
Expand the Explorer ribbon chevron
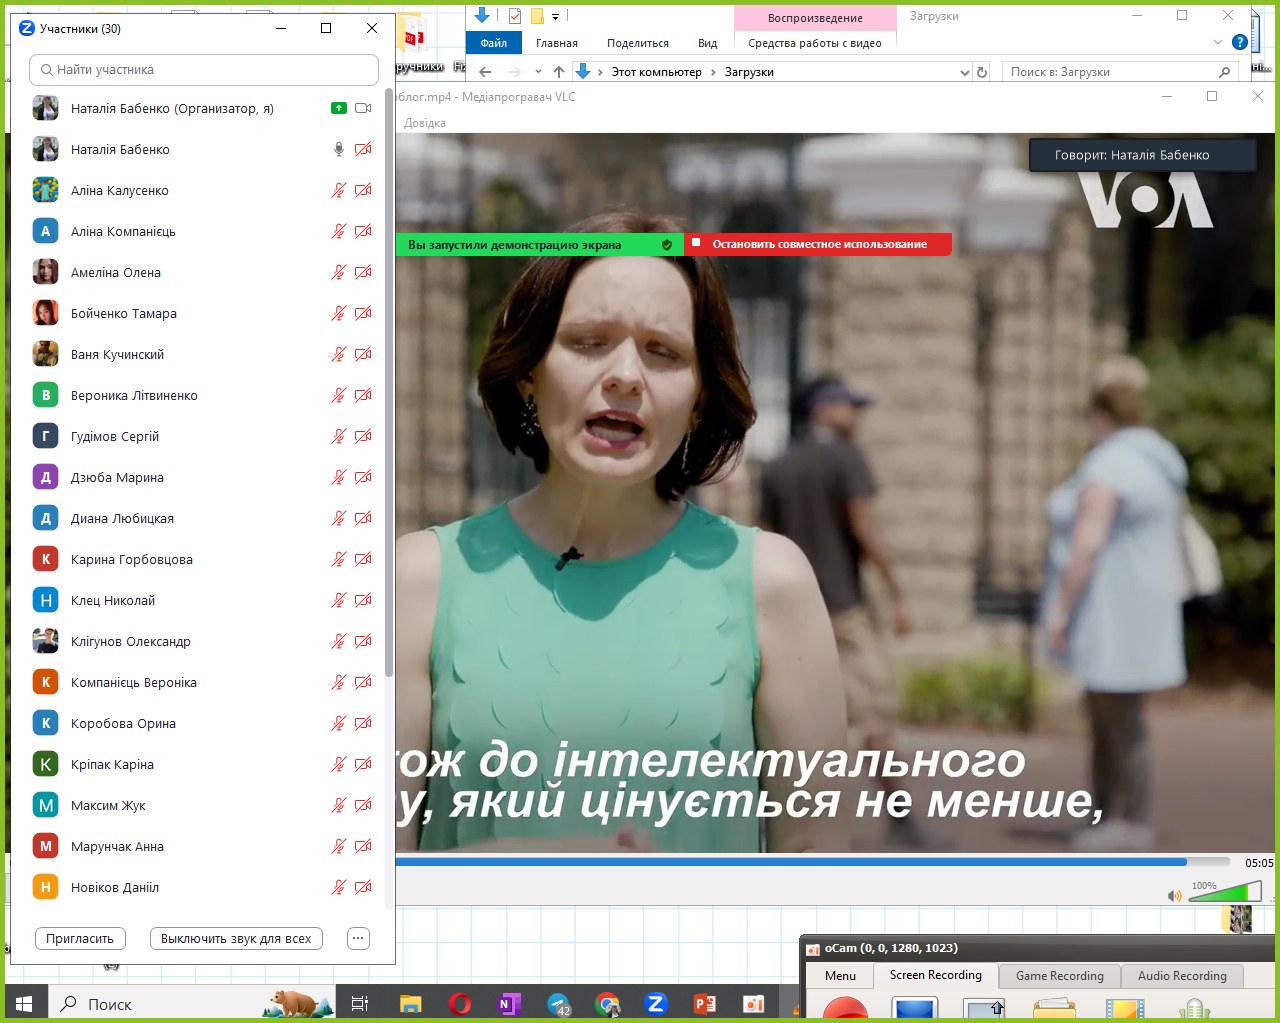tap(1217, 43)
